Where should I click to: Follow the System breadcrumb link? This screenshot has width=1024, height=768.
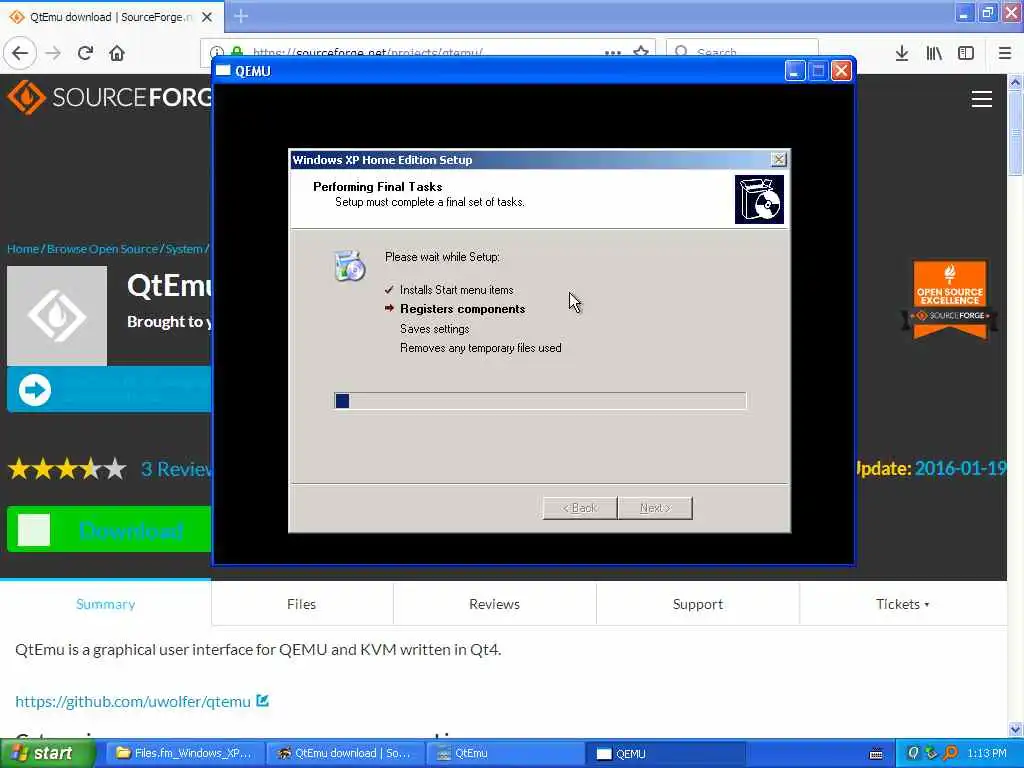(184, 249)
